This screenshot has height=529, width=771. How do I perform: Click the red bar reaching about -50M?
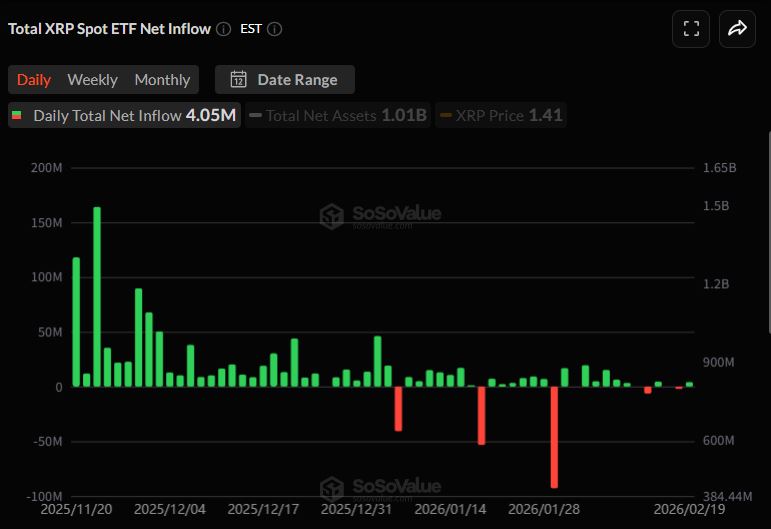point(481,415)
